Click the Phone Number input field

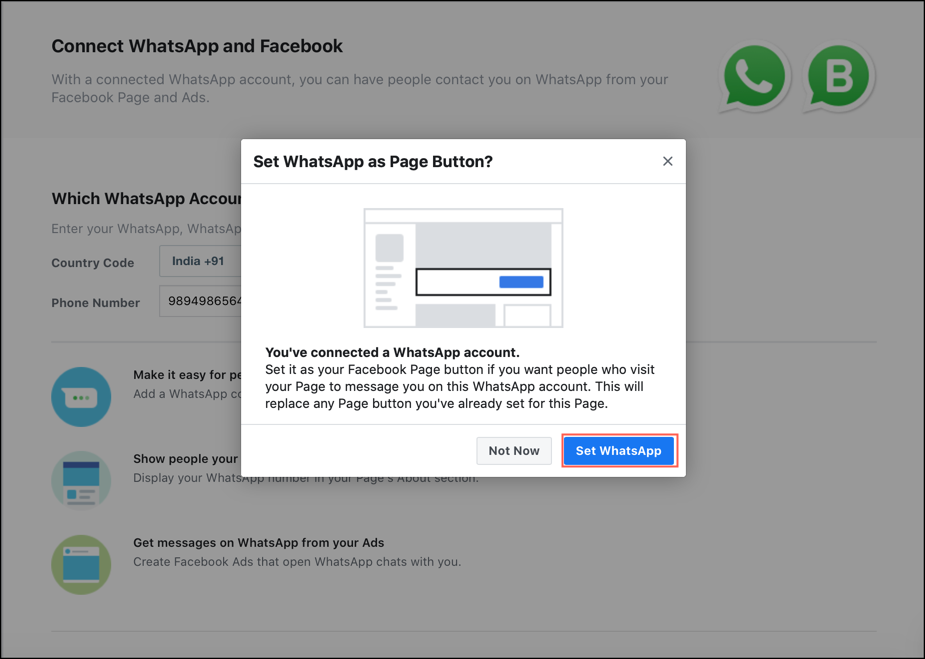coord(201,301)
